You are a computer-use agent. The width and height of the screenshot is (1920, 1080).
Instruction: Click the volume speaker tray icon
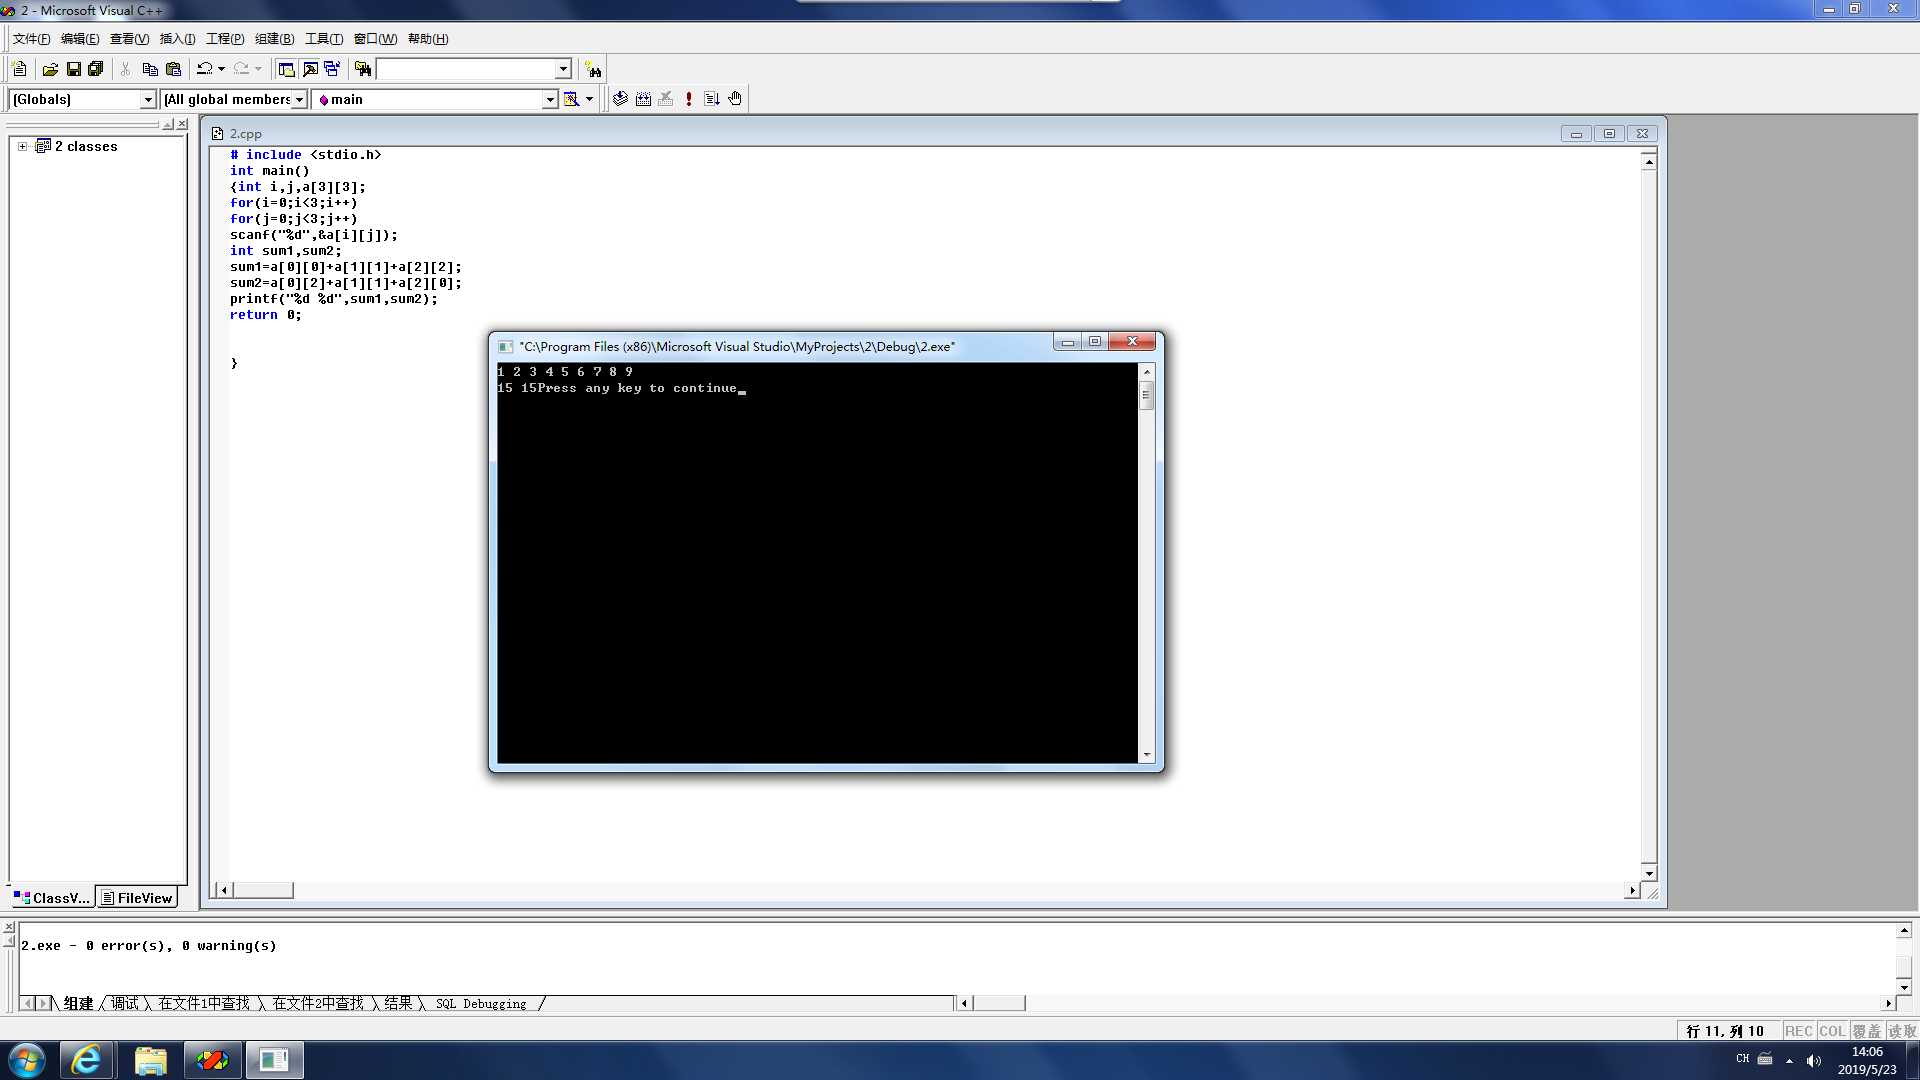(x=1814, y=1060)
